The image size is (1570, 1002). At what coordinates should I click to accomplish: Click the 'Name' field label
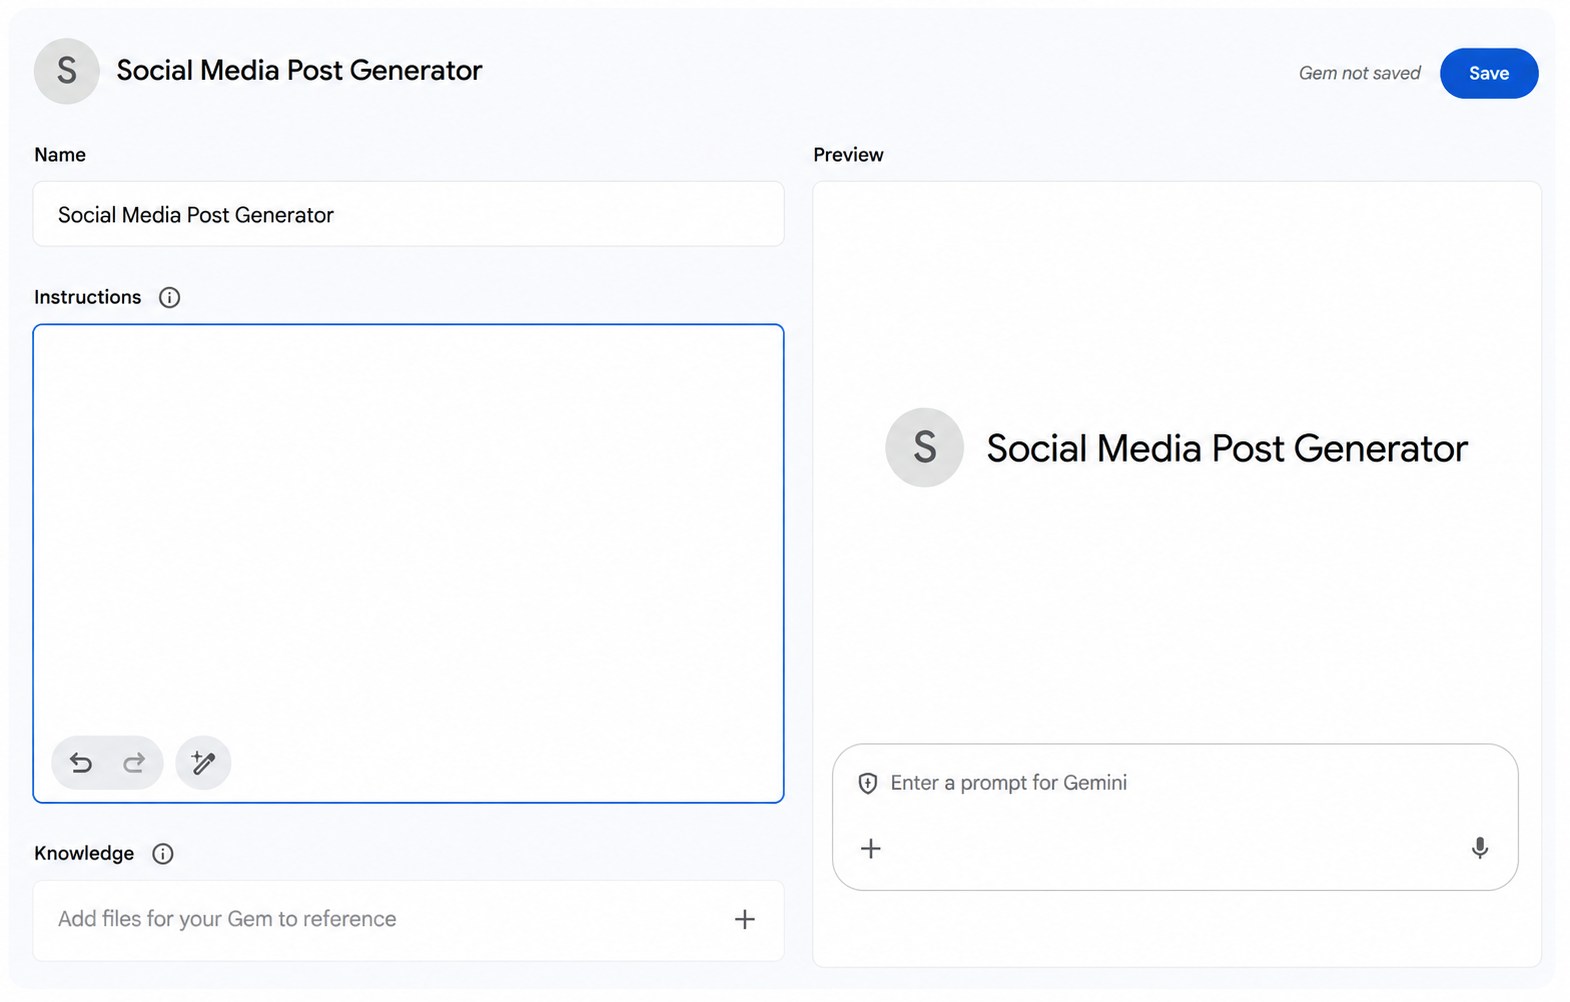point(60,155)
